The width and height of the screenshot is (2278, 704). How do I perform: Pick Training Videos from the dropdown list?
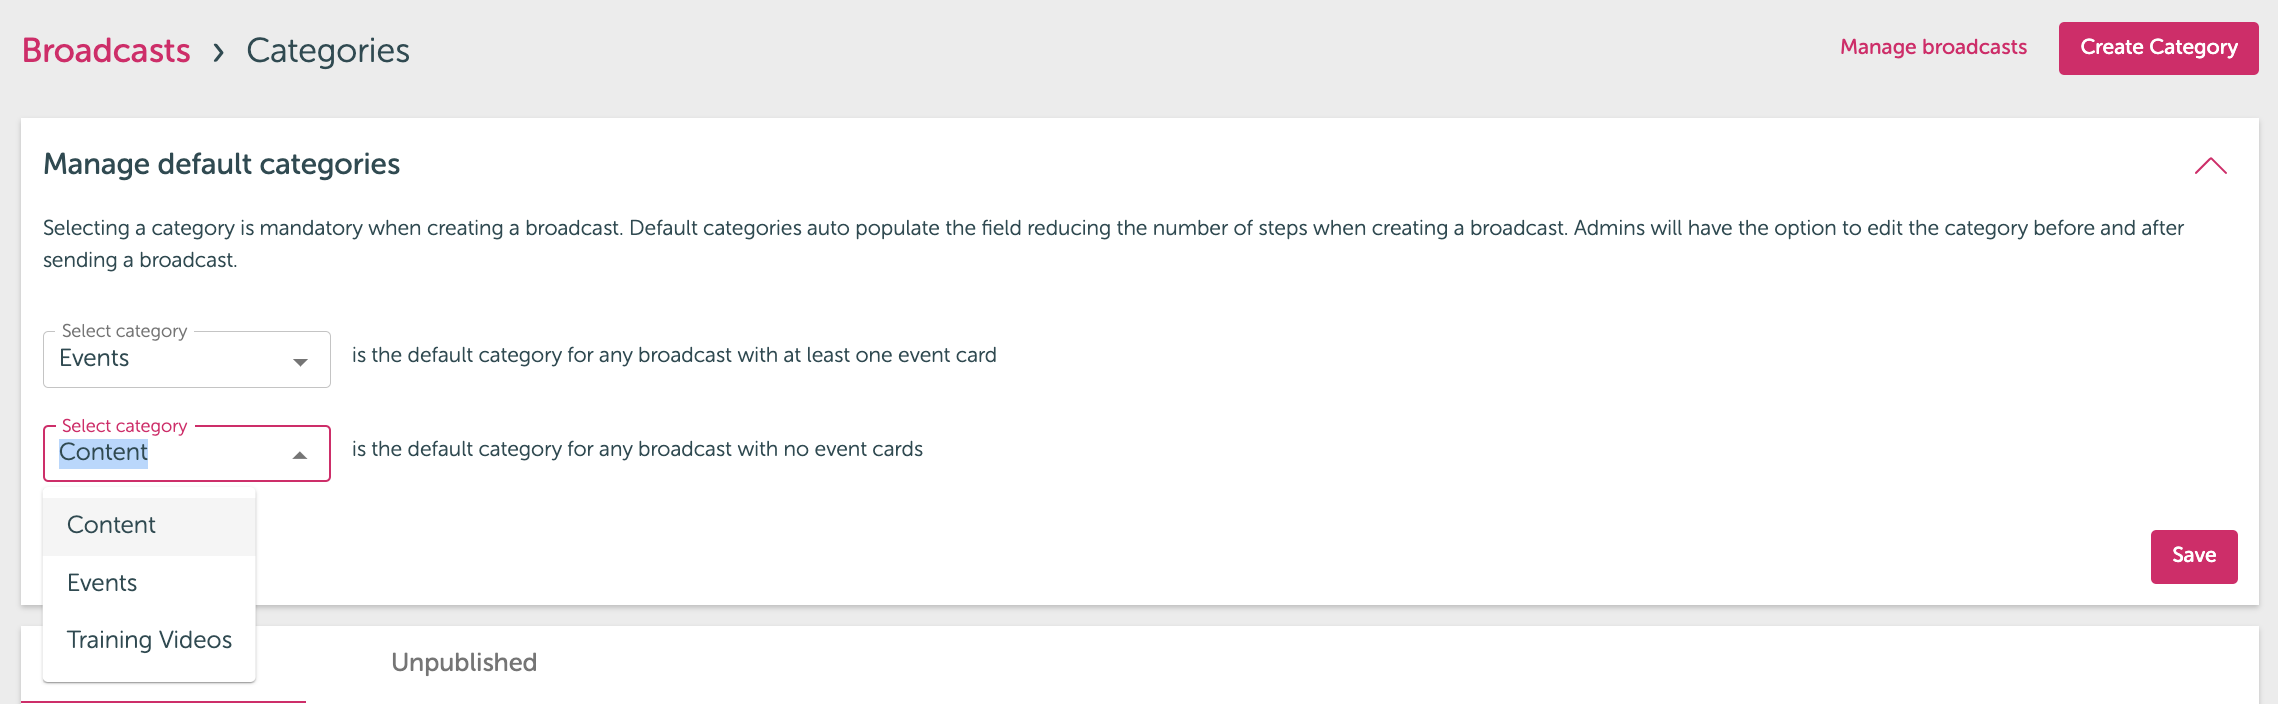(149, 640)
